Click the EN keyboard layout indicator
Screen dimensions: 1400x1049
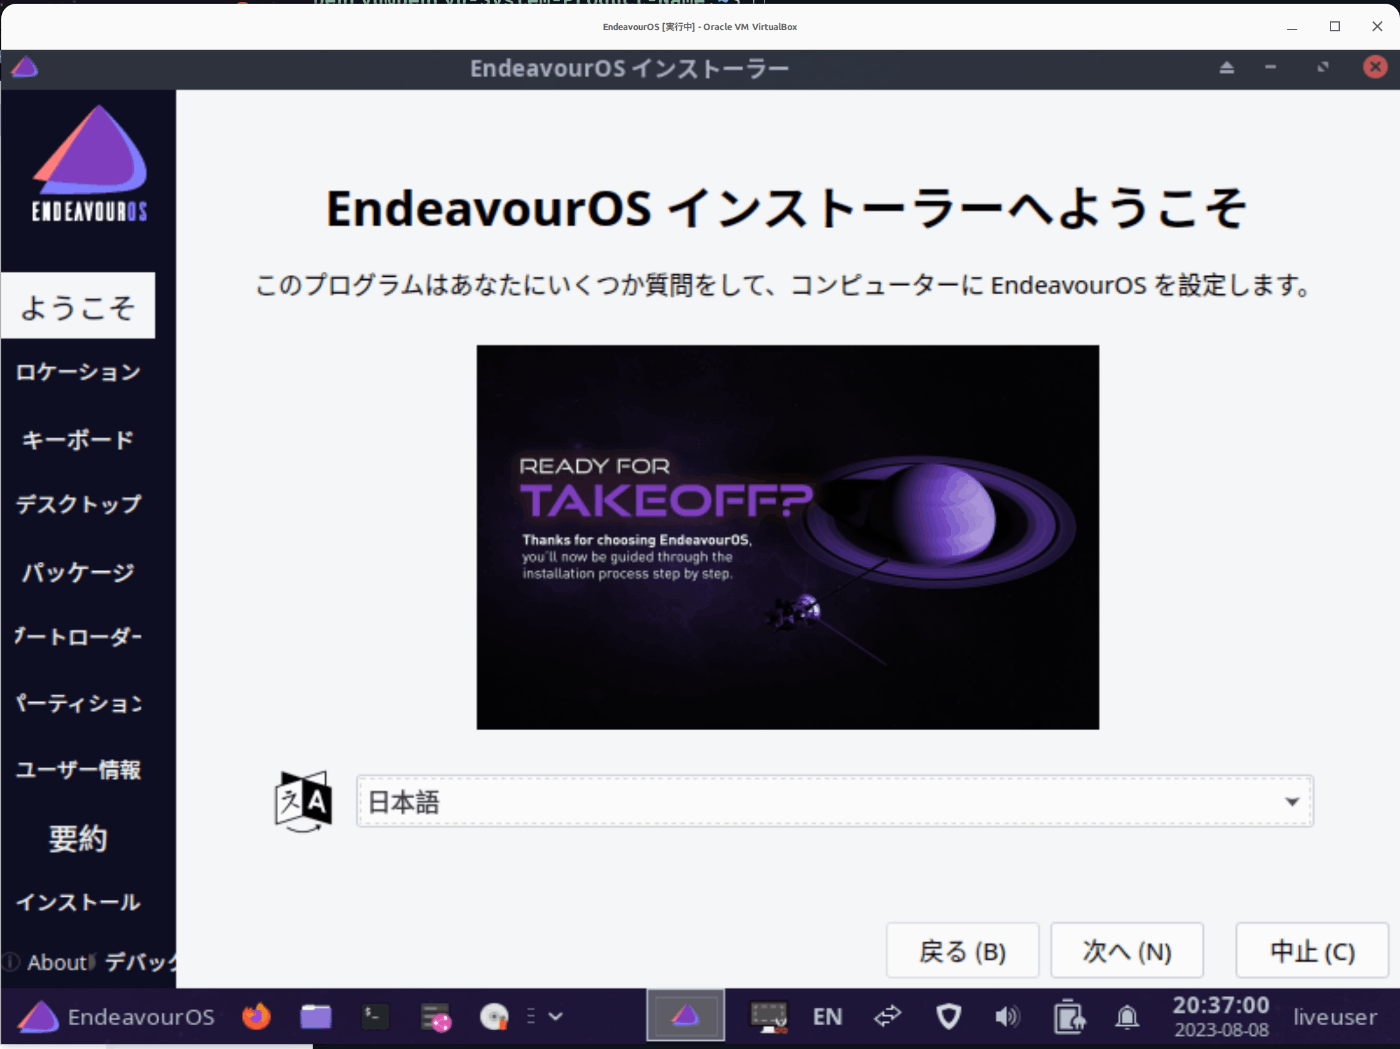[x=827, y=1017]
